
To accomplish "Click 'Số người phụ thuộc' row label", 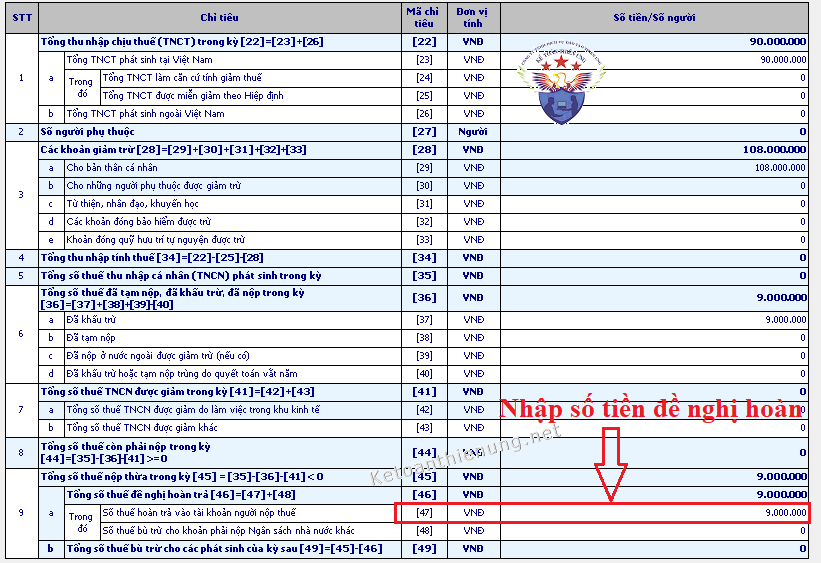I will pyautogui.click(x=87, y=132).
